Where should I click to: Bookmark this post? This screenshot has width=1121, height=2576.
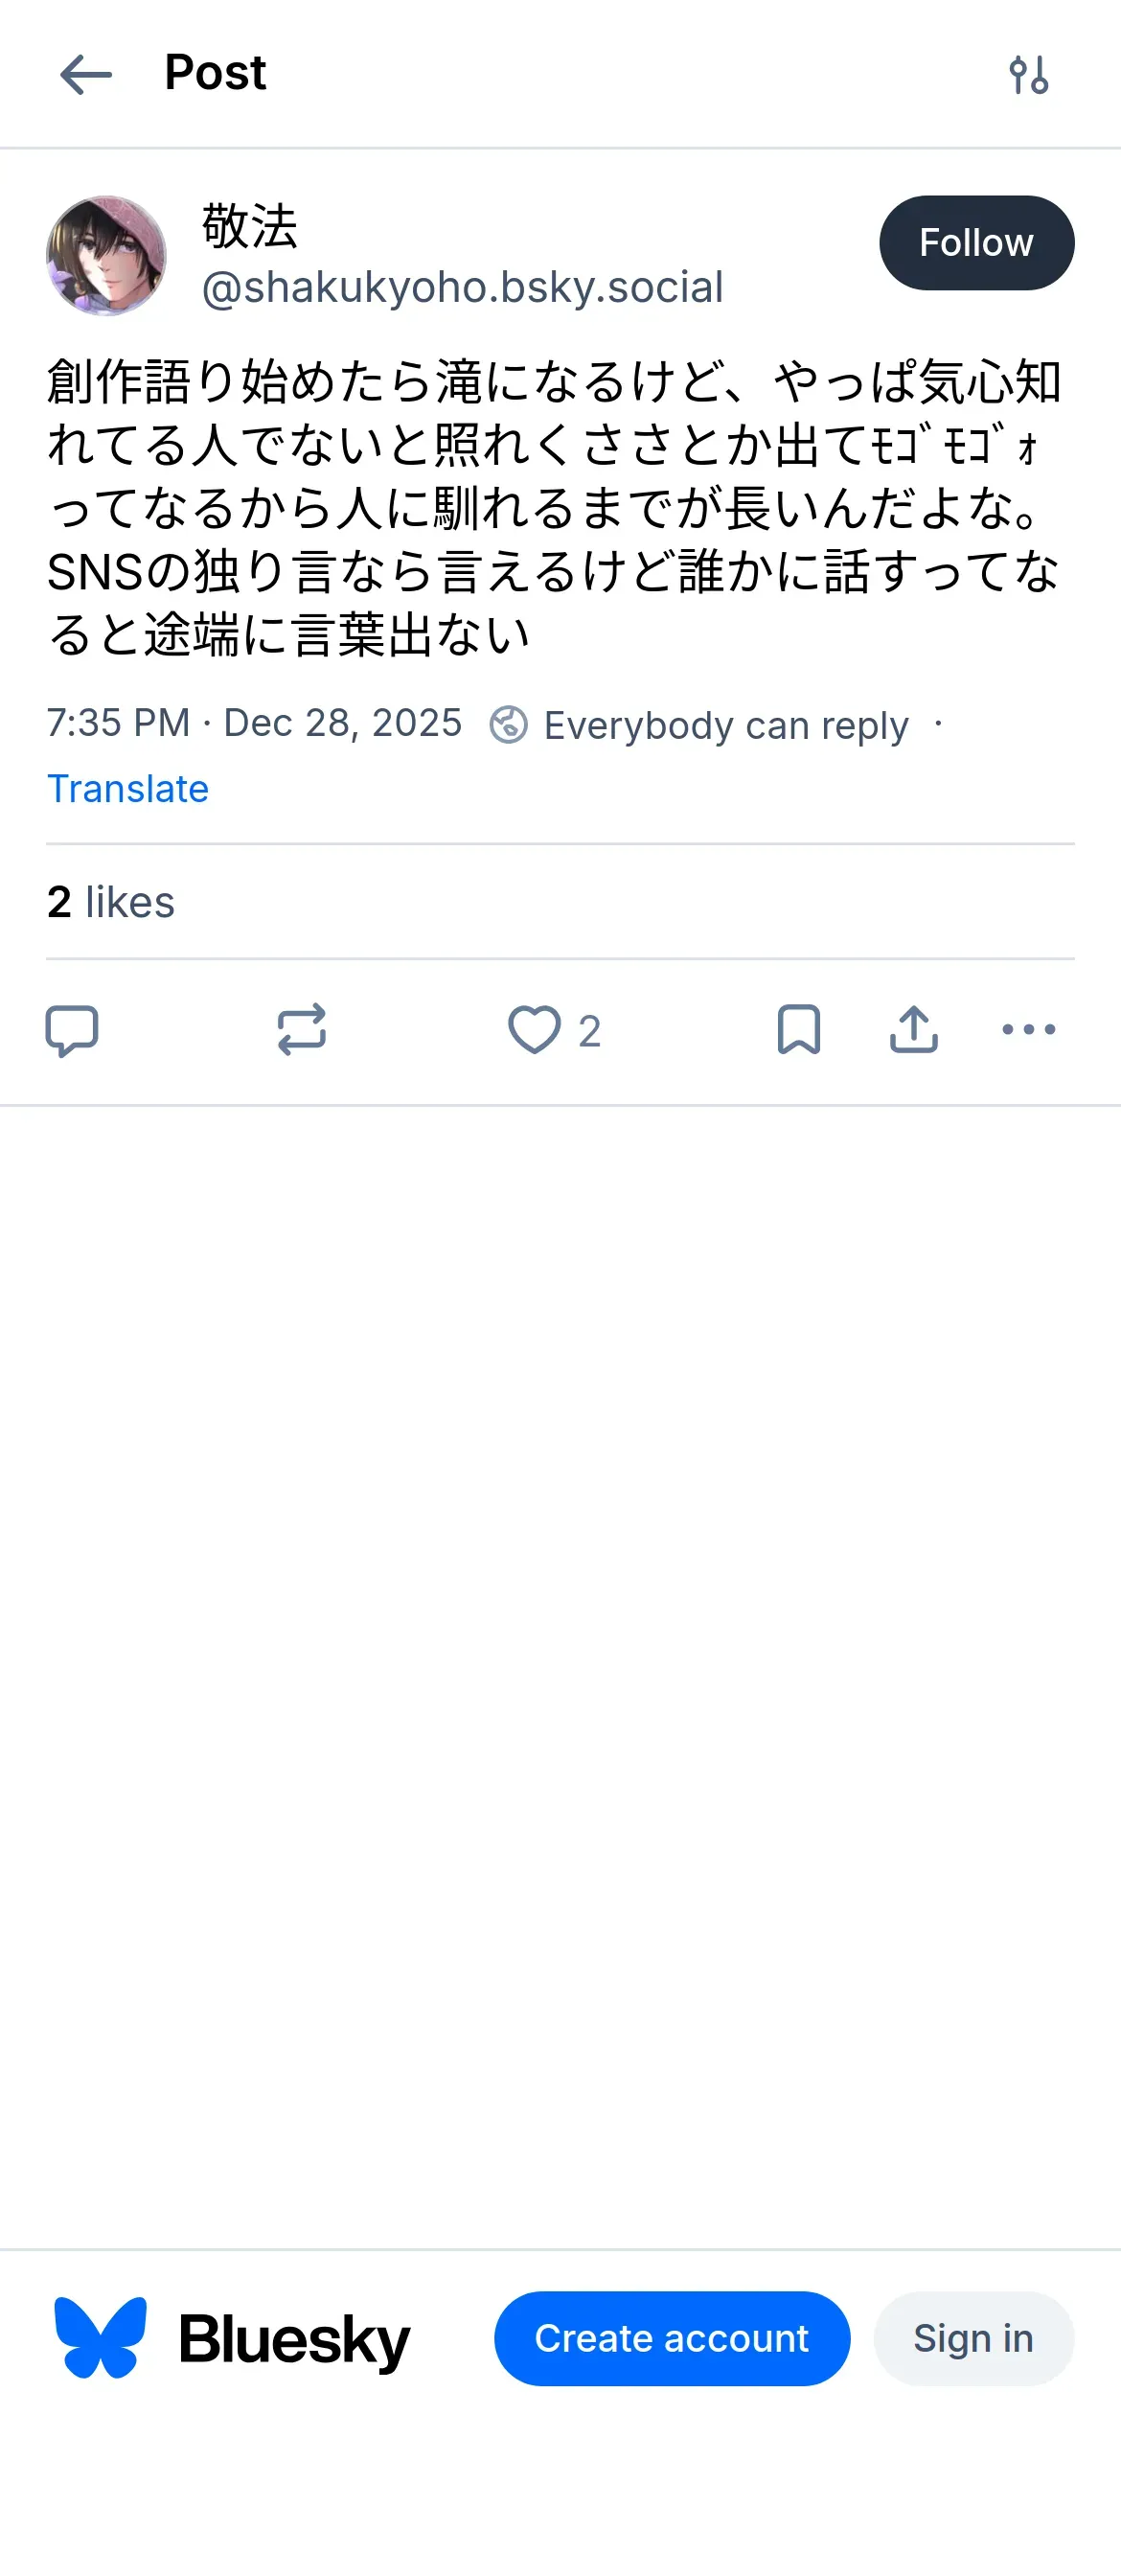click(x=798, y=1030)
